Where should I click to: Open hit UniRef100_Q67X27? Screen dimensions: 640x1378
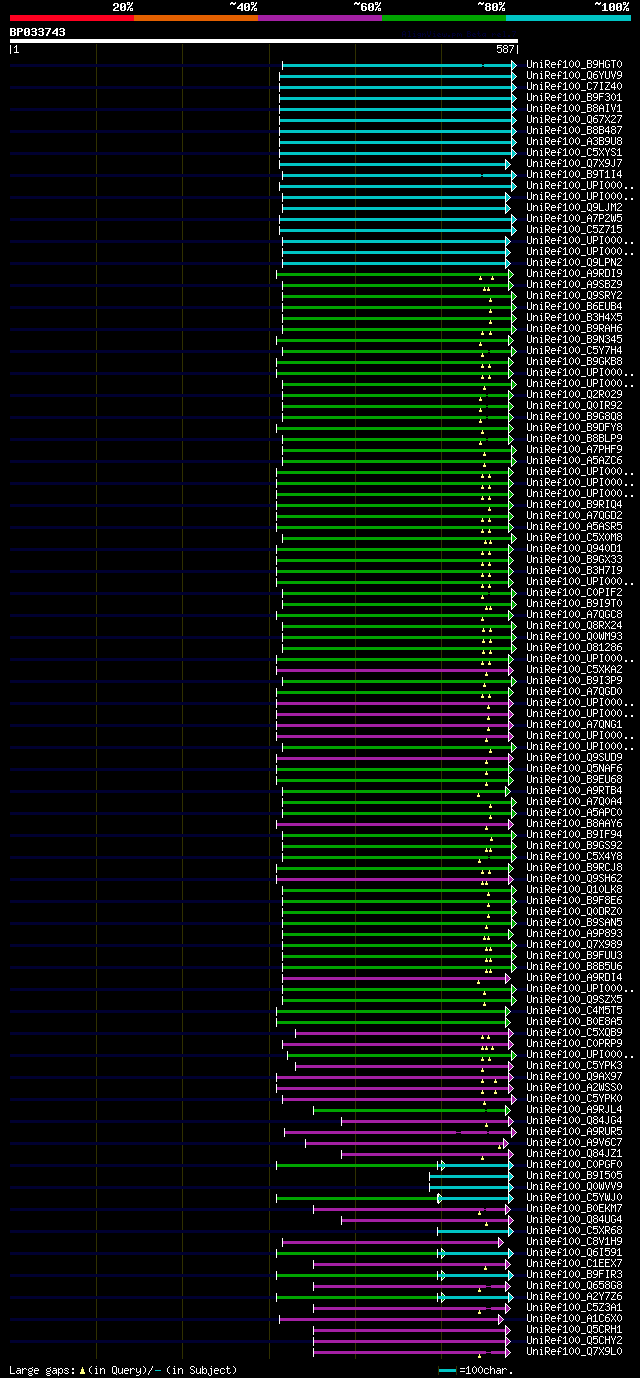click(x=573, y=119)
